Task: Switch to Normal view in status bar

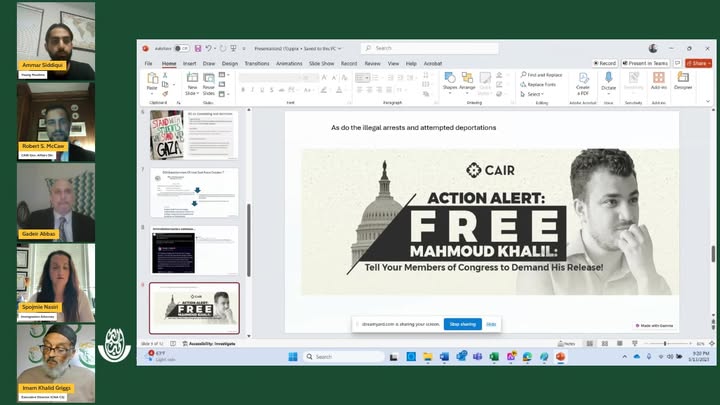Action: pyautogui.click(x=590, y=343)
